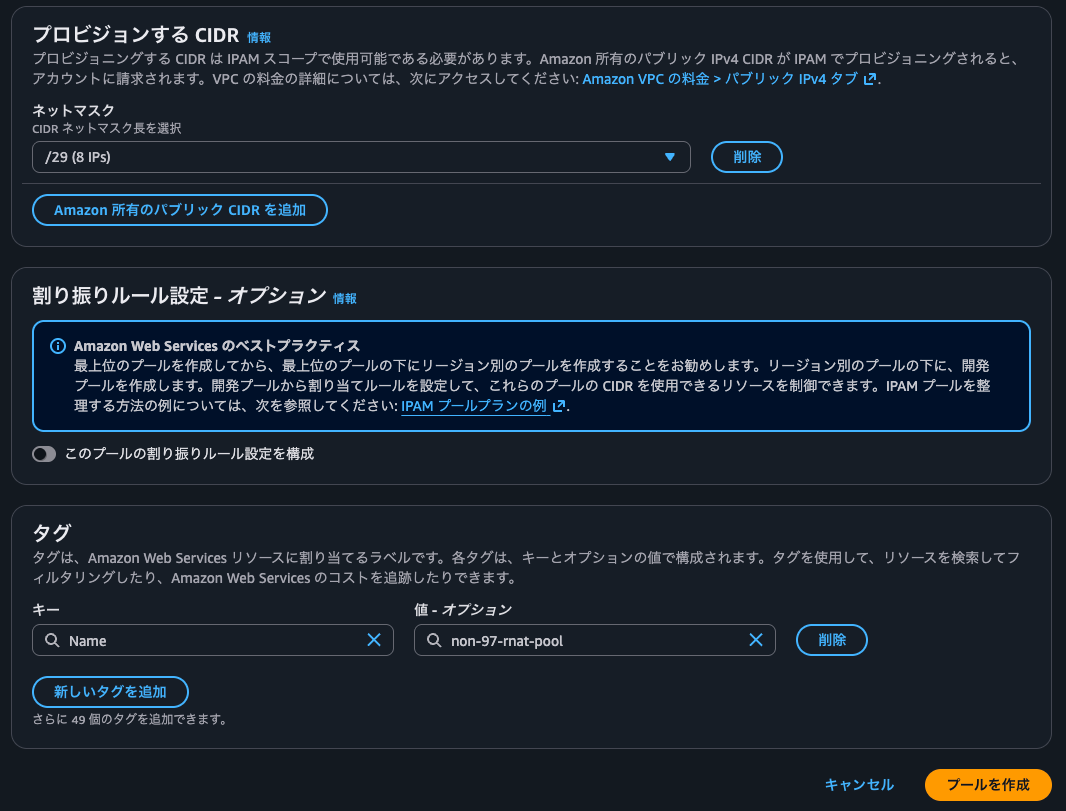
Task: Enable このプールの割り振りルール設定を構成 toggle
Action: tap(44, 454)
